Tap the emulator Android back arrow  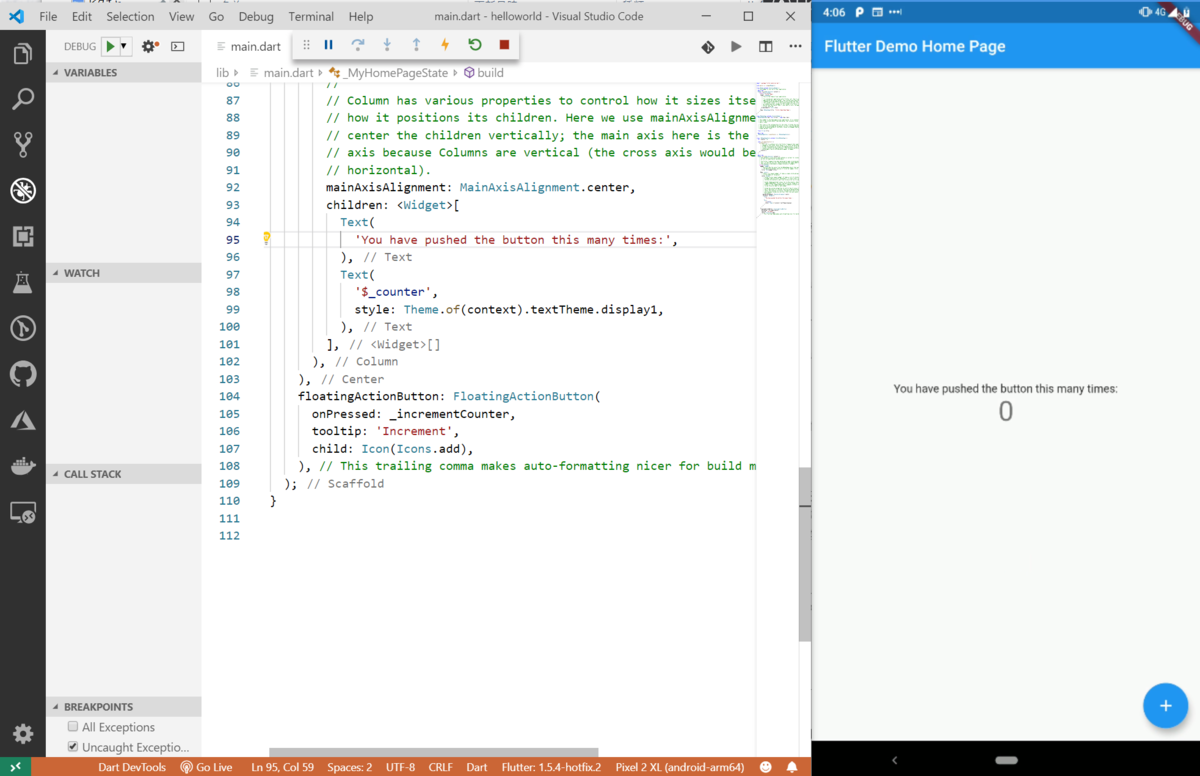(894, 760)
